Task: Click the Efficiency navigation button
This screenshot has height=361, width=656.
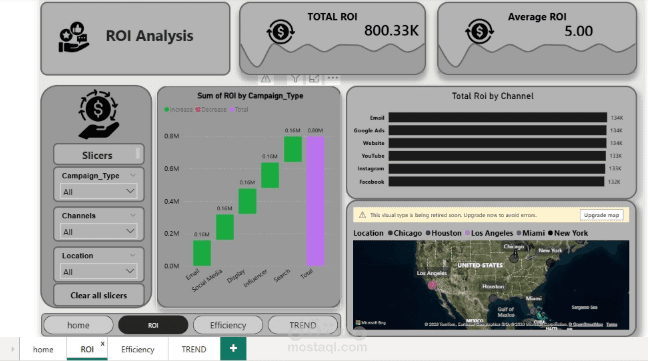Action: pyautogui.click(x=228, y=325)
